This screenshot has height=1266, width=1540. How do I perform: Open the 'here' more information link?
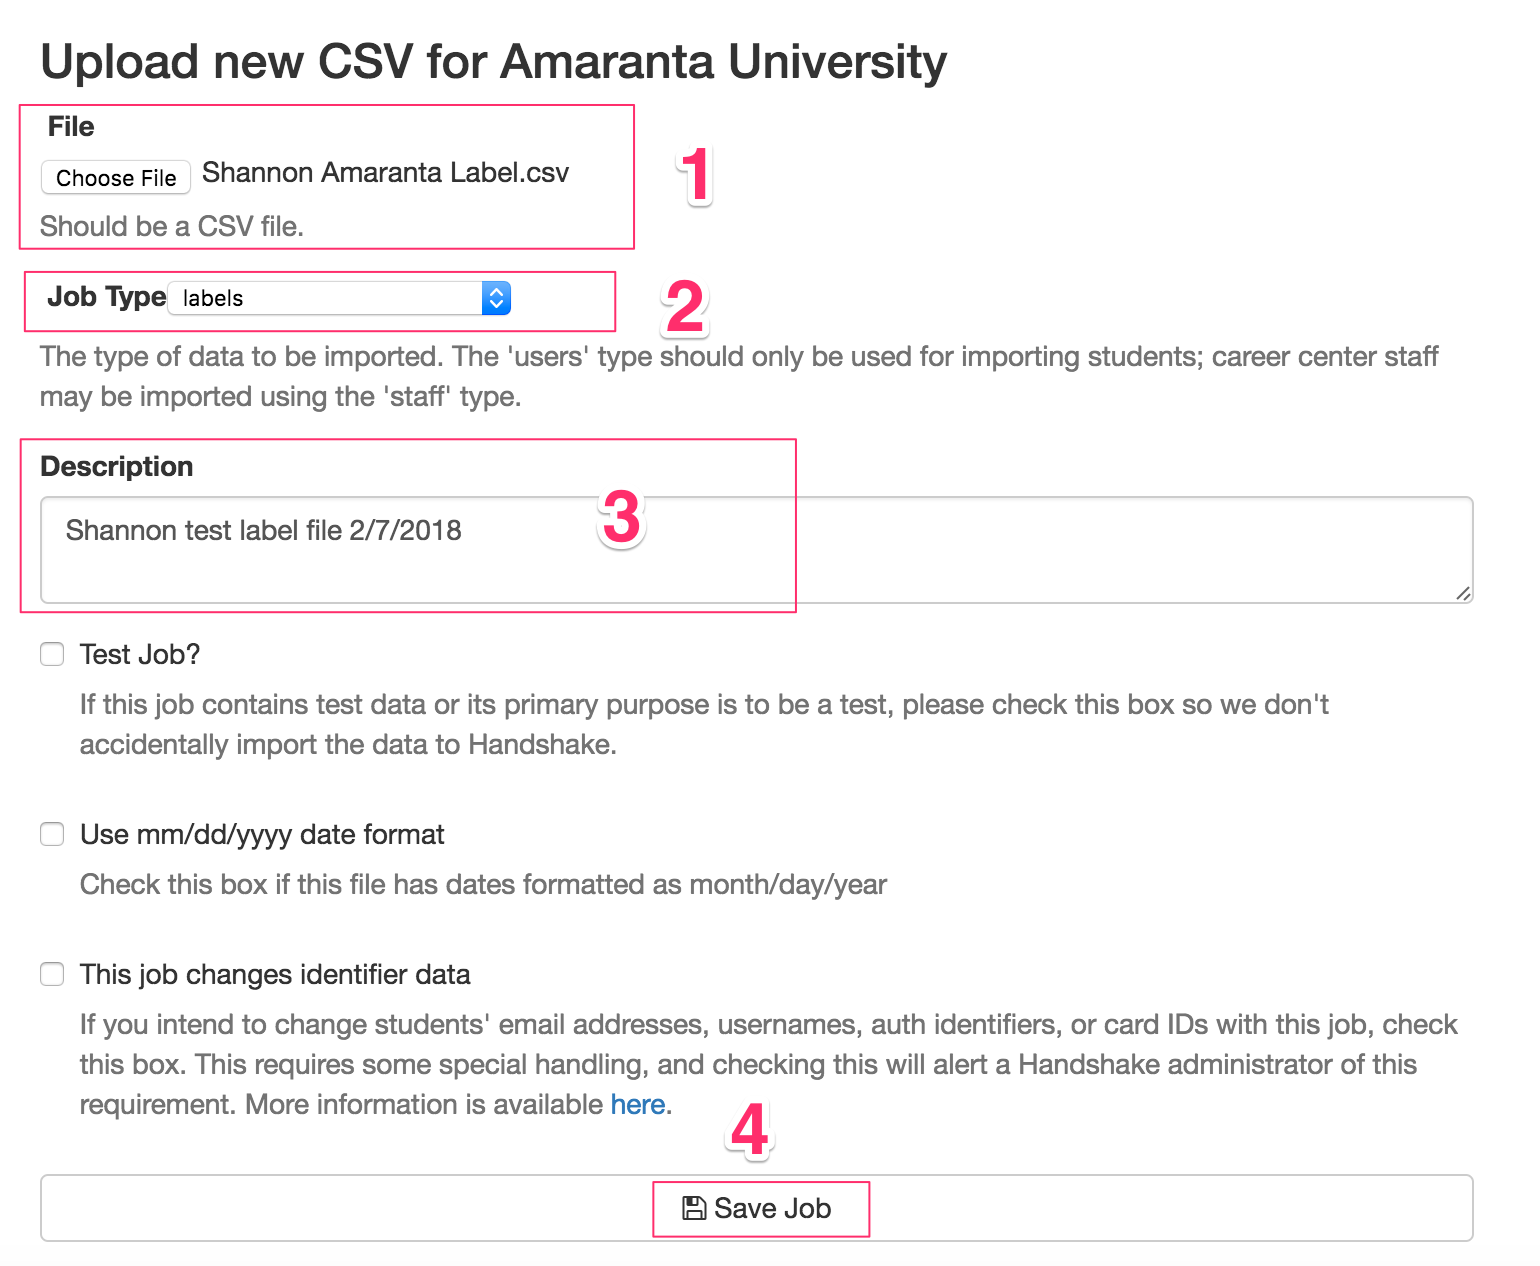point(638,1104)
